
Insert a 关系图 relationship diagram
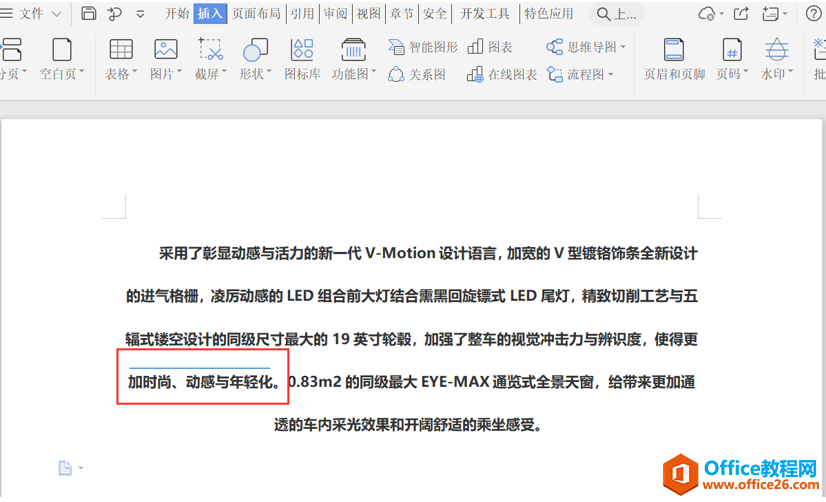coord(417,74)
